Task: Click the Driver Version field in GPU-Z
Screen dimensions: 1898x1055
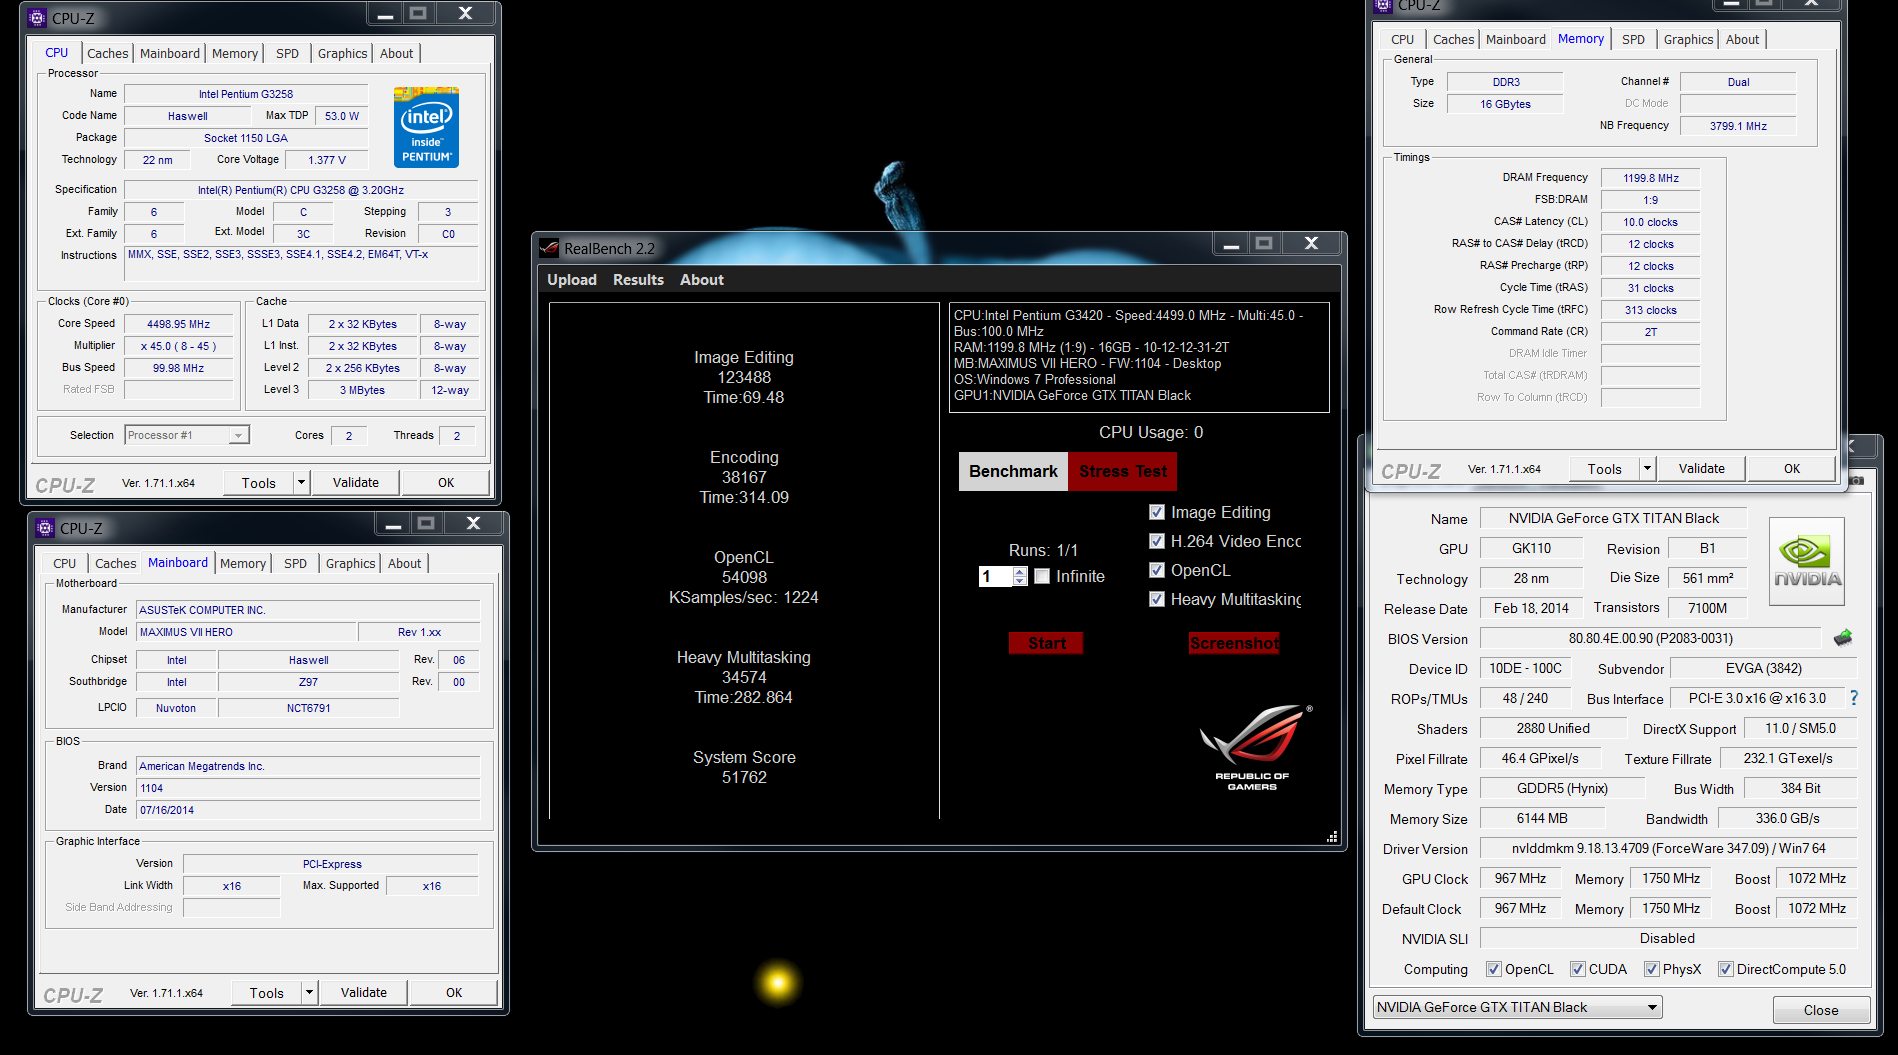Action: 1668,848
